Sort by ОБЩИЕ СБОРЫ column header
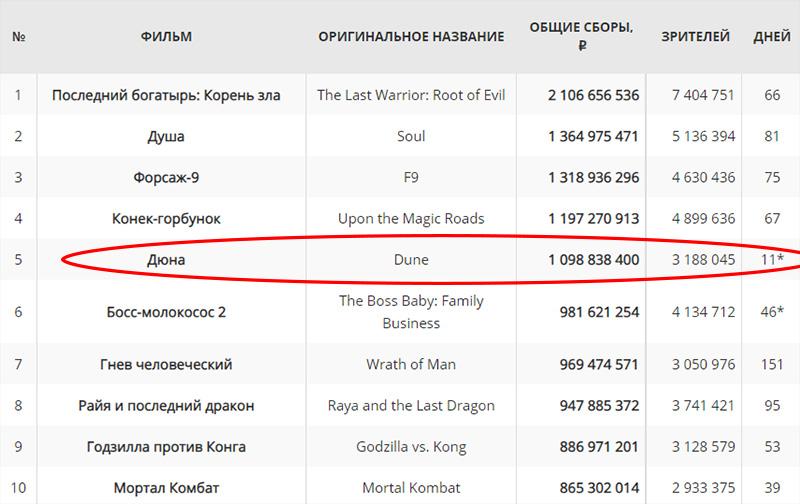Image resolution: width=800 pixels, height=504 pixels. (x=581, y=36)
